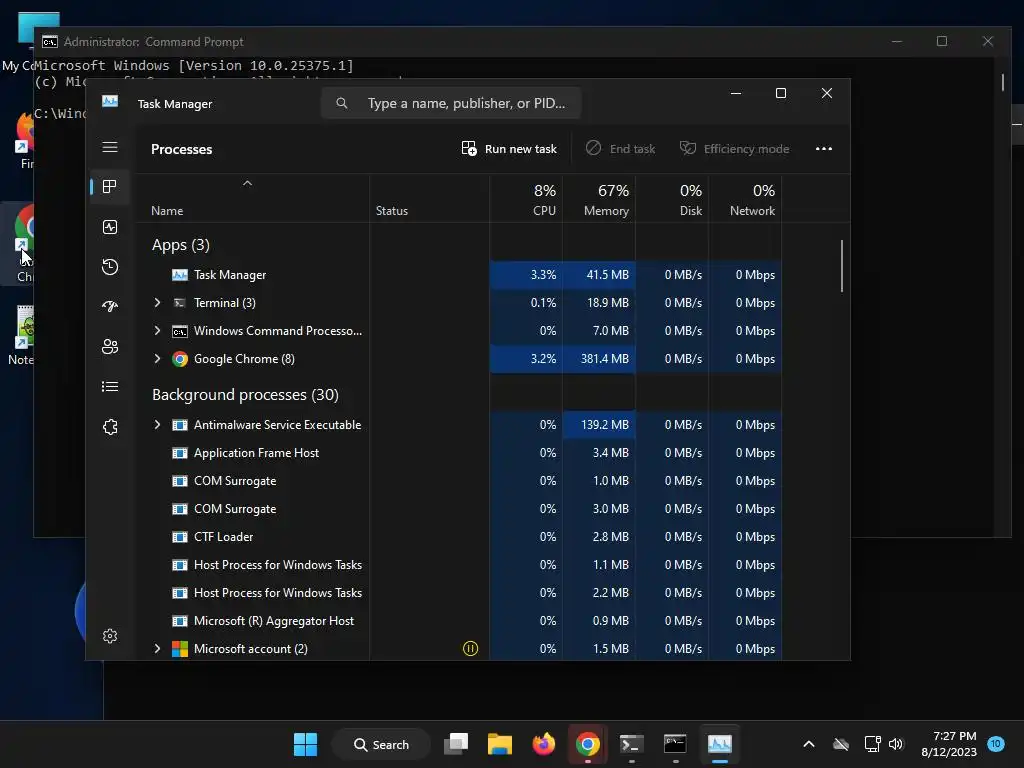Screen dimensions: 1024x768
Task: Open the Details sidebar icon
Action: coord(110,387)
